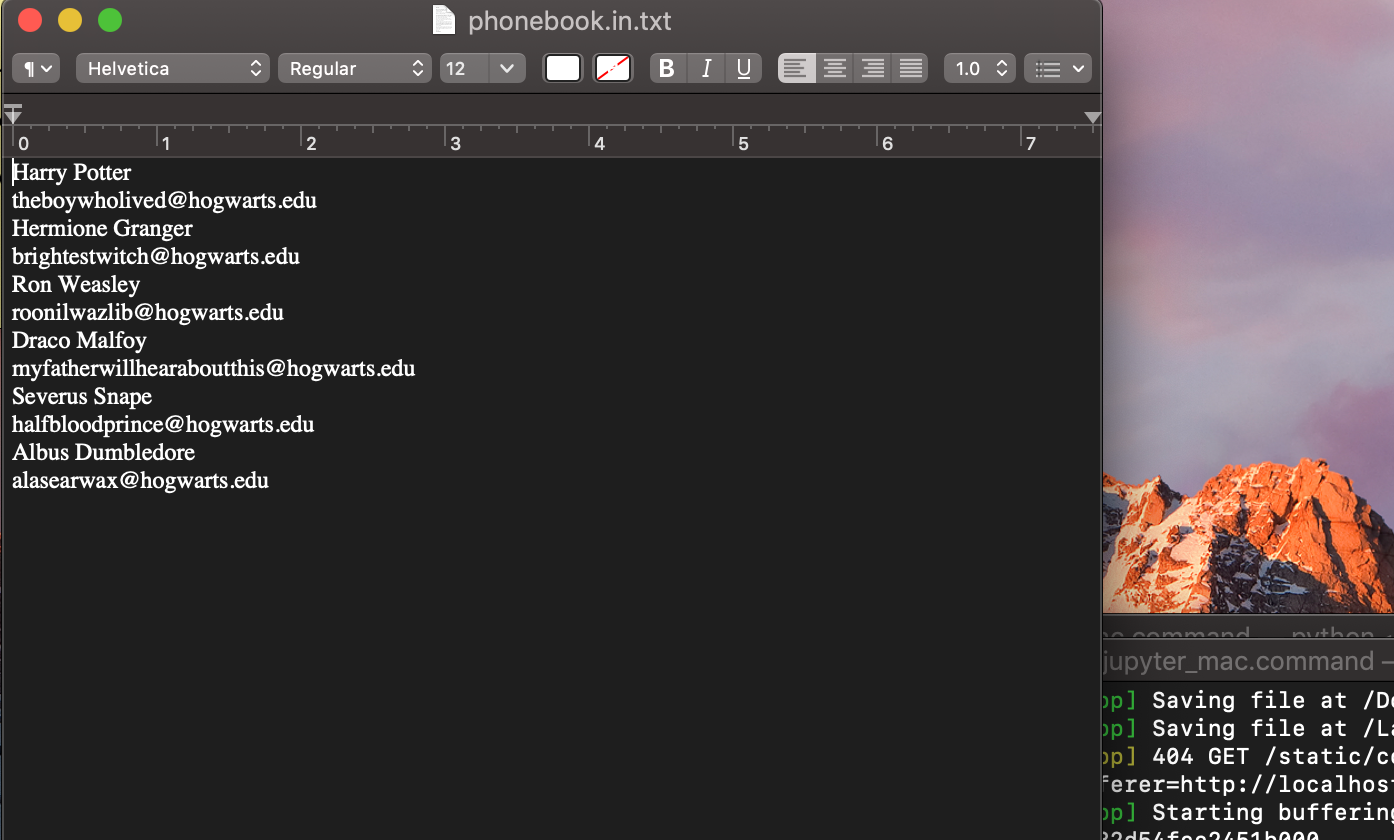Click the left indent marker on the ruler
The height and width of the screenshot is (840, 1394).
point(13,113)
